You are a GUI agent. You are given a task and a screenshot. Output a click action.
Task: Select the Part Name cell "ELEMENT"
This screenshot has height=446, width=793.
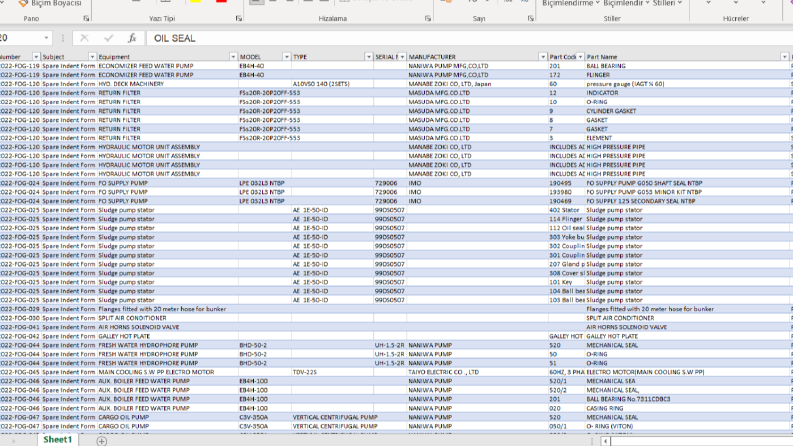click(687, 138)
